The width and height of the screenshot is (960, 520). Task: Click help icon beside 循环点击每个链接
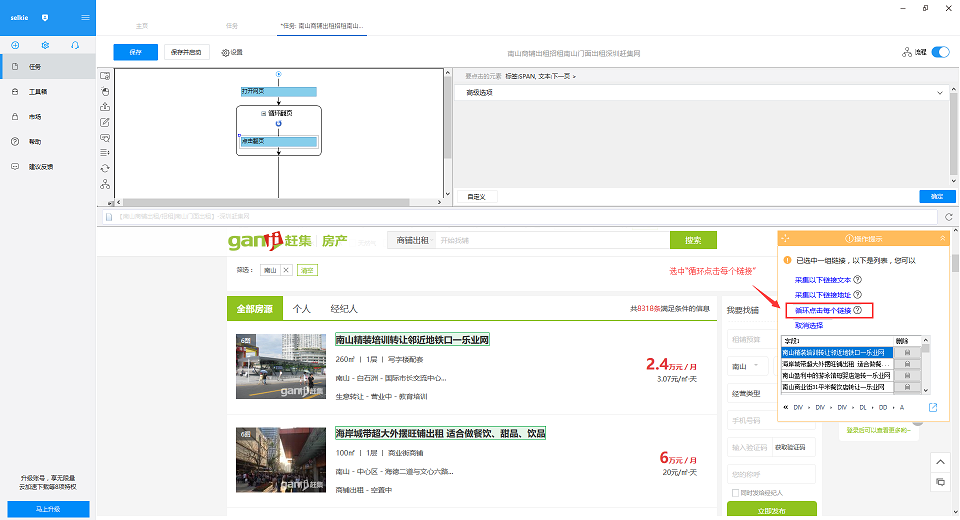pos(858,310)
